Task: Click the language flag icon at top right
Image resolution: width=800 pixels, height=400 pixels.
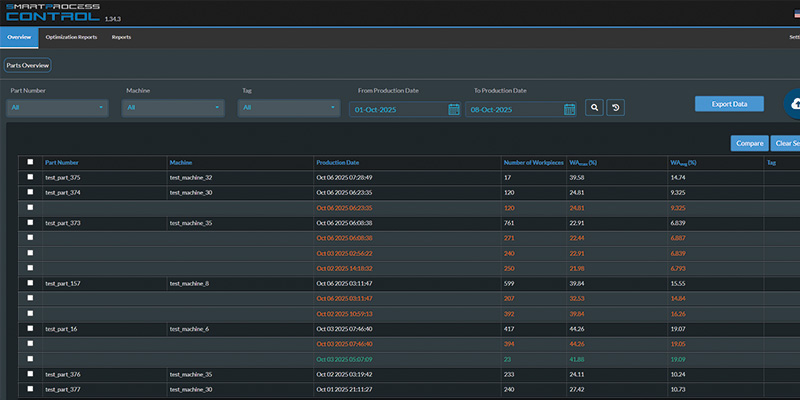Action: coord(796,14)
